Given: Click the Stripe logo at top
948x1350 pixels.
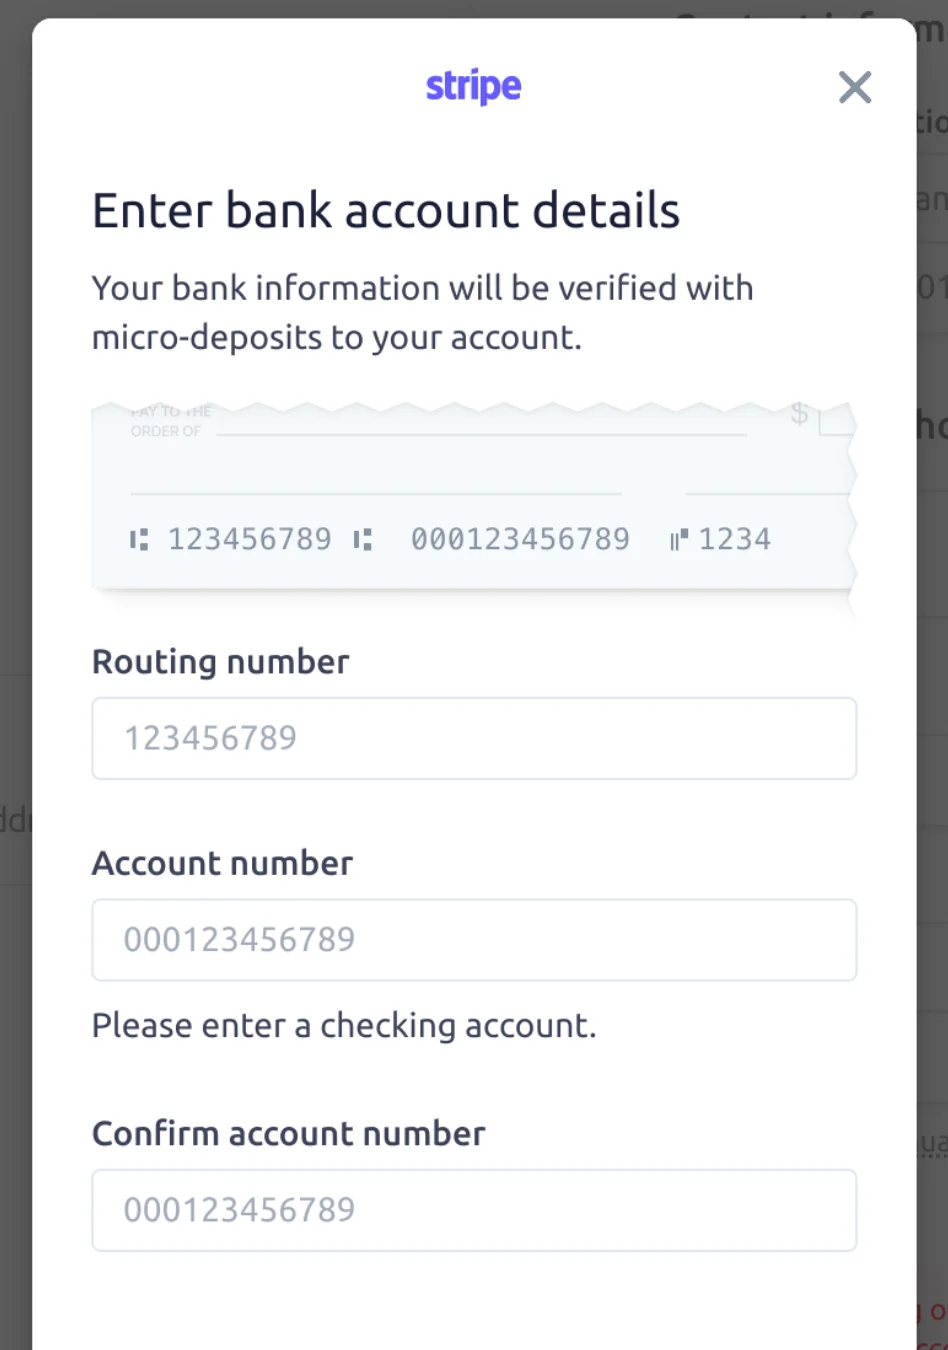Looking at the screenshot, I should tap(474, 87).
